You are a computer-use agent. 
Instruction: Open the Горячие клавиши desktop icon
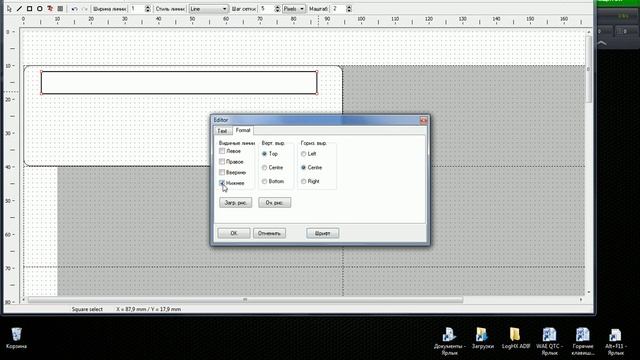pos(583,341)
